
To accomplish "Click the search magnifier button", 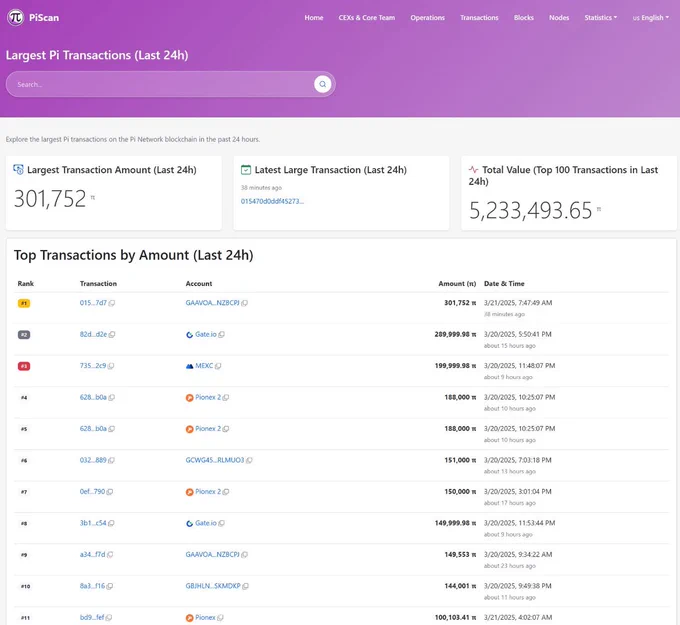I will tap(323, 84).
